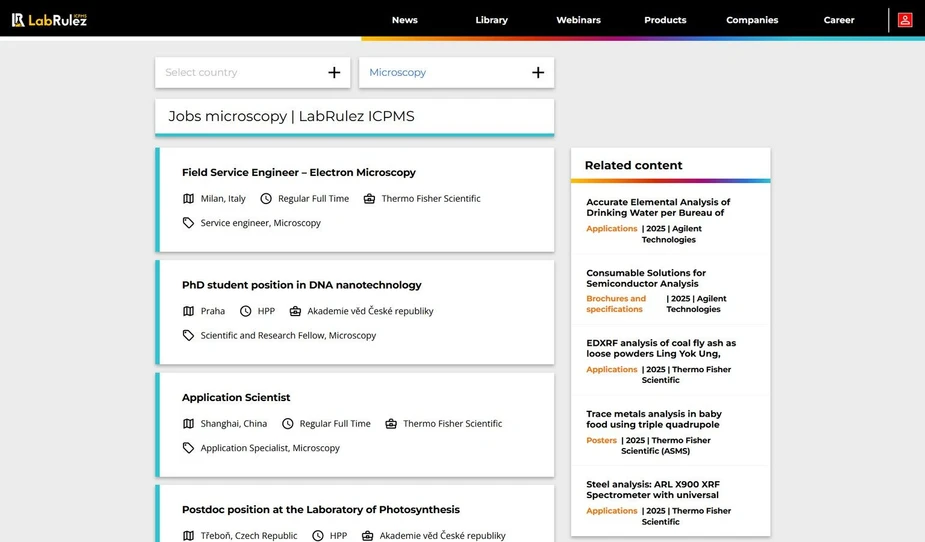The image size is (925, 542).
Task: Open the News menu
Action: [x=405, y=20]
